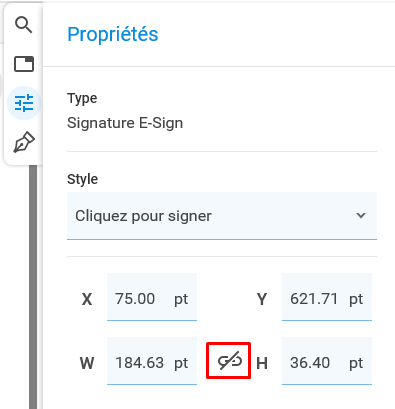Click the Type section label

coord(82,99)
